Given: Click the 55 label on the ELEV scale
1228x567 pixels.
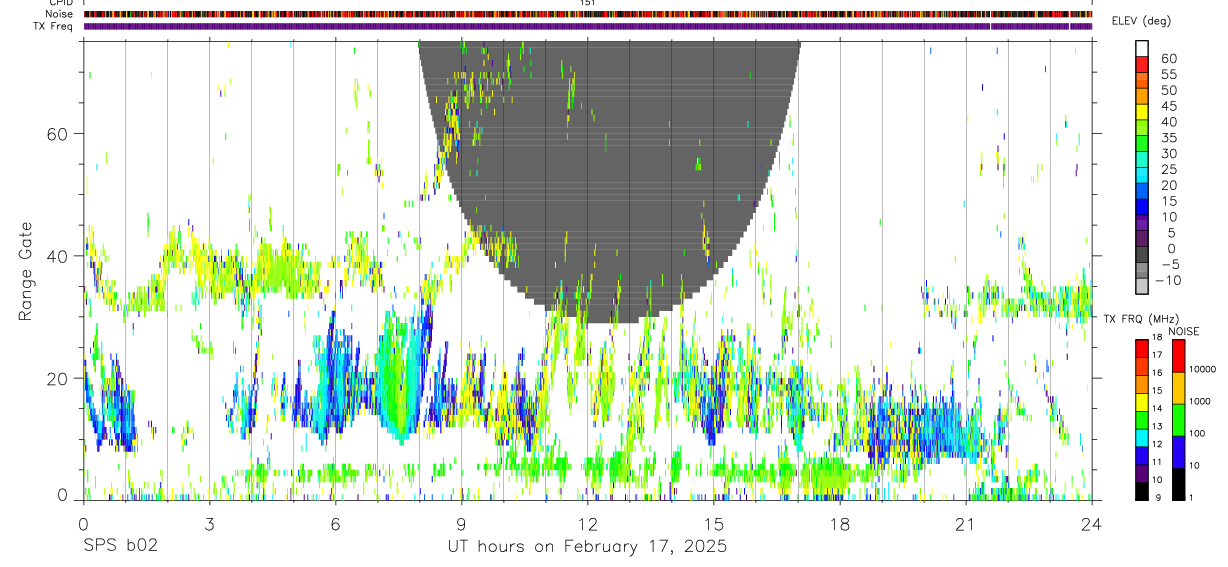Looking at the screenshot, I should (x=1168, y=75).
